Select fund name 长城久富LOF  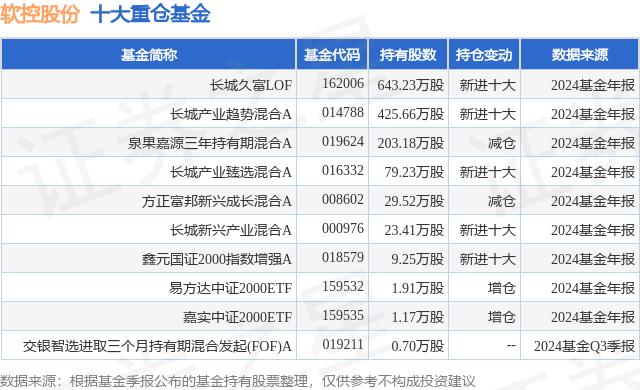pos(251,85)
